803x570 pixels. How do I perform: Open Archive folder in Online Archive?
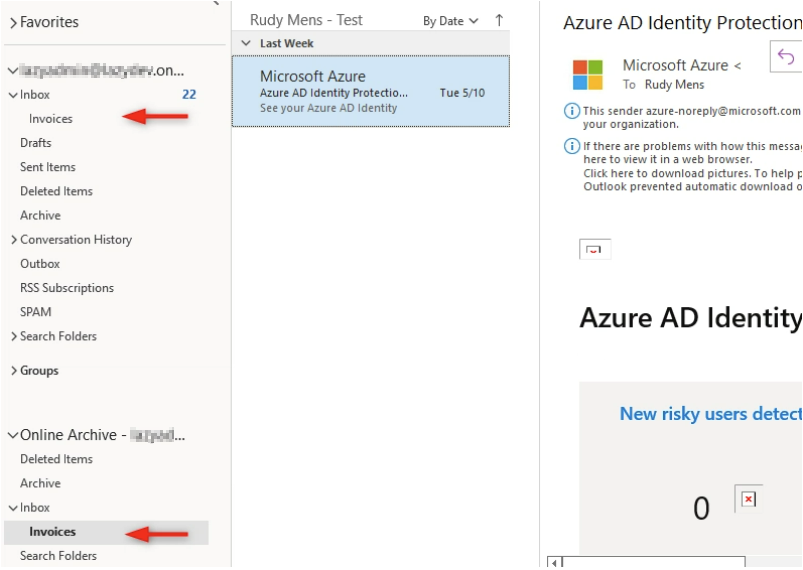[x=40, y=483]
